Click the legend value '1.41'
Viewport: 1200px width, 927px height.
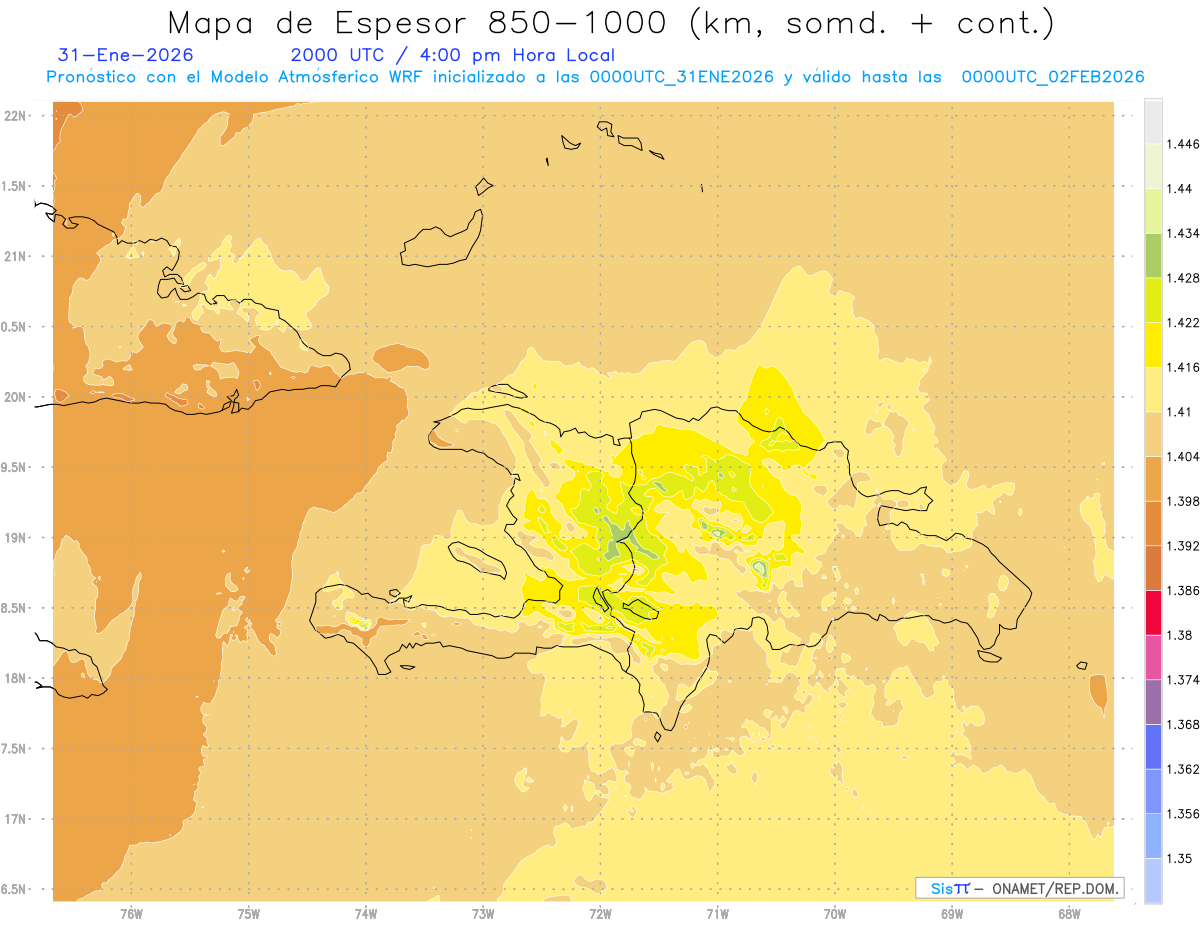tap(1179, 412)
